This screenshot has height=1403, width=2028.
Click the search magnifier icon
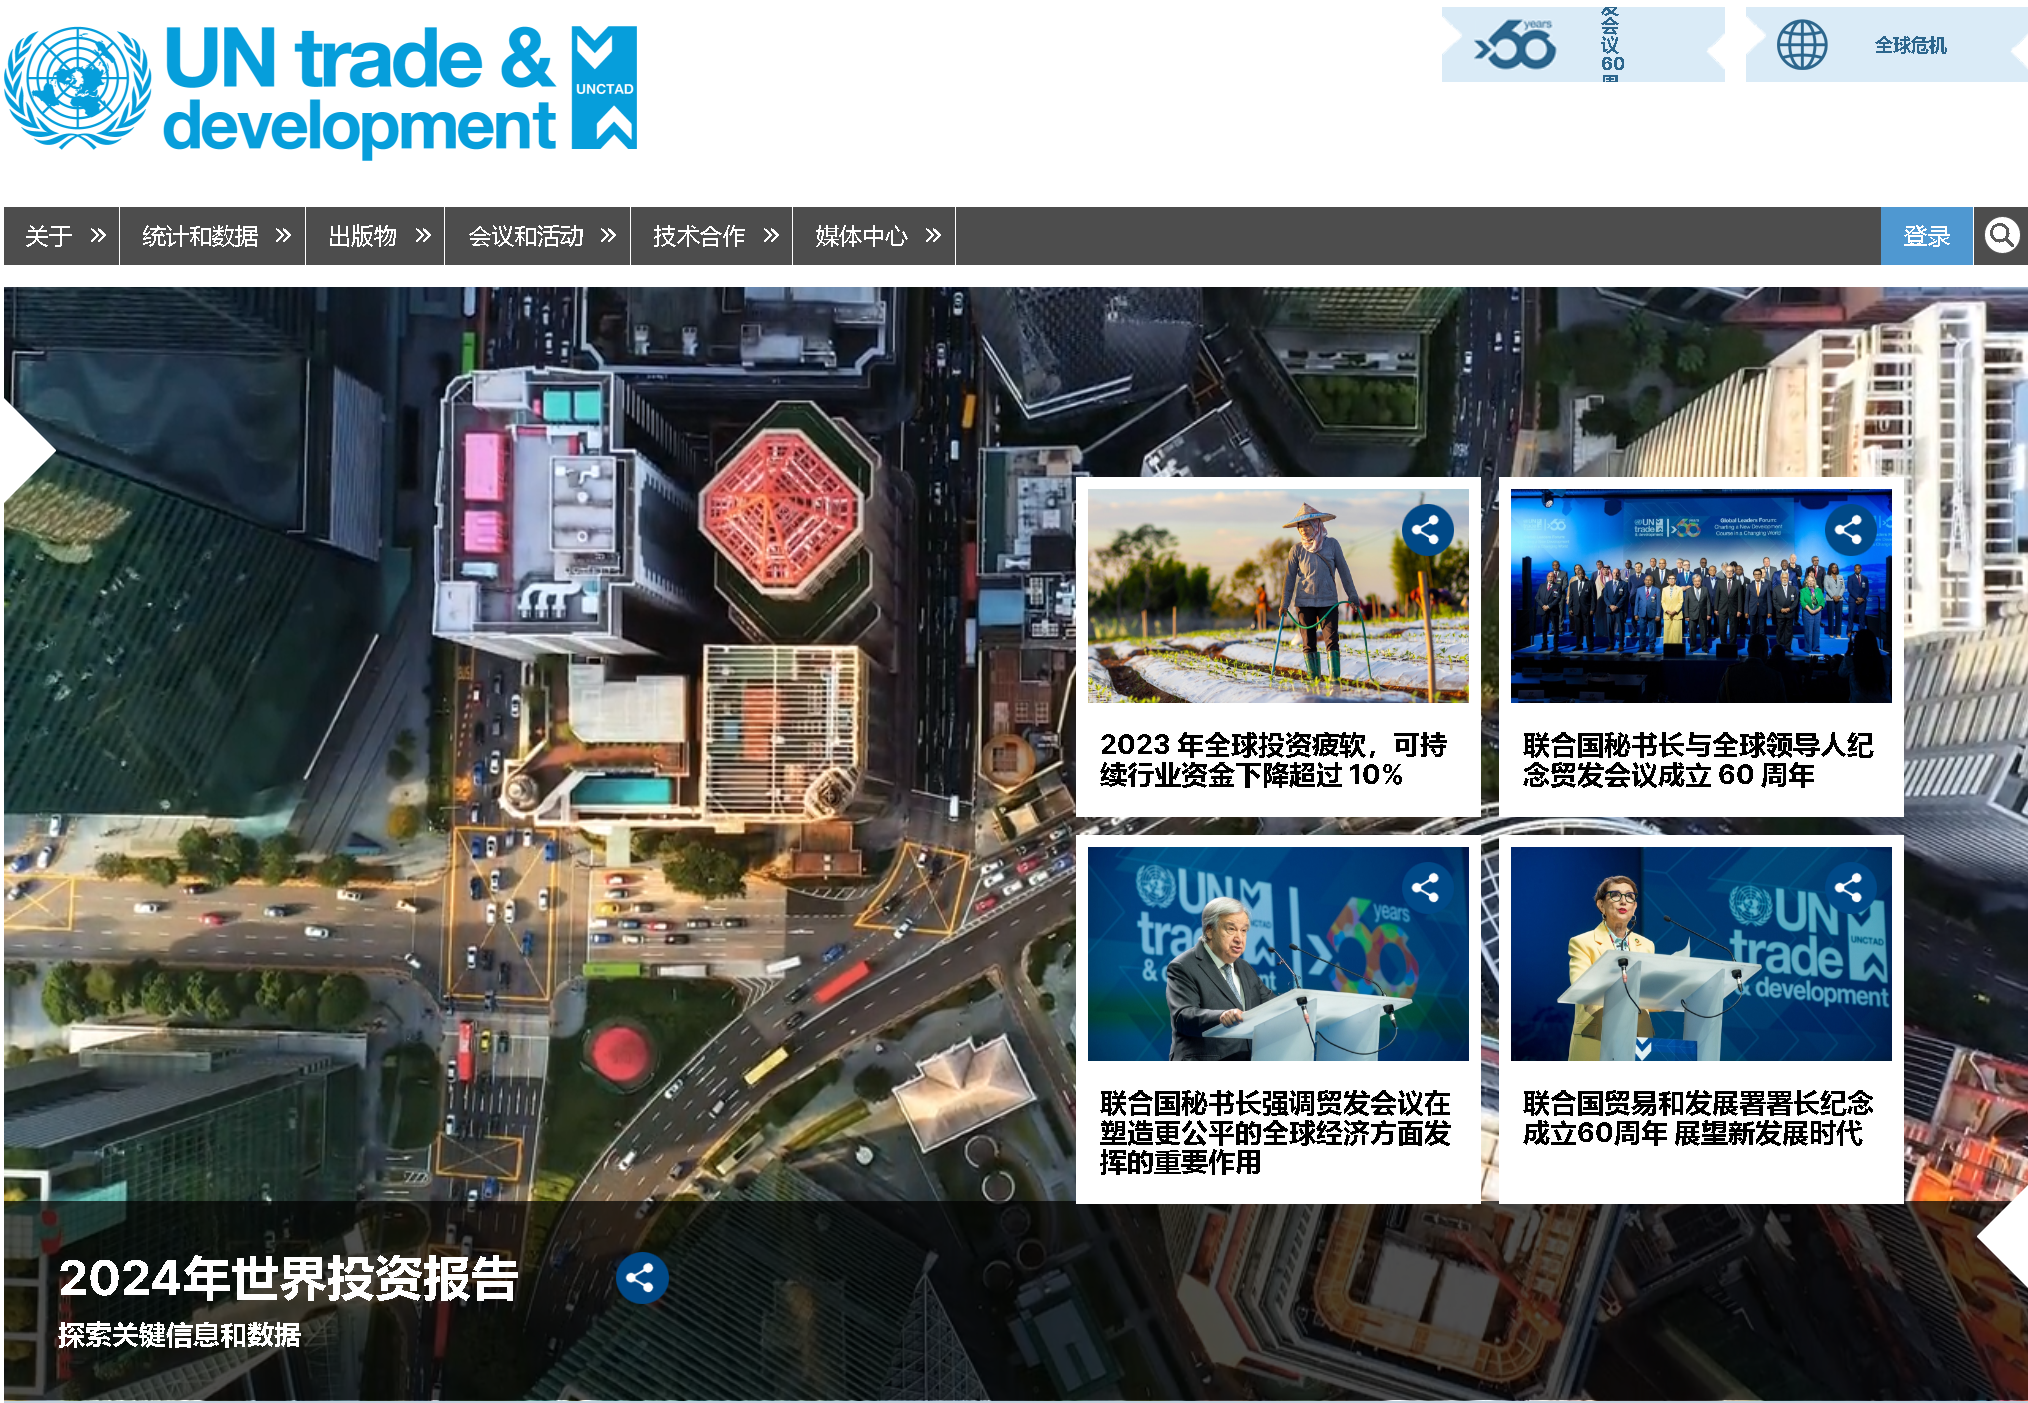(2001, 236)
